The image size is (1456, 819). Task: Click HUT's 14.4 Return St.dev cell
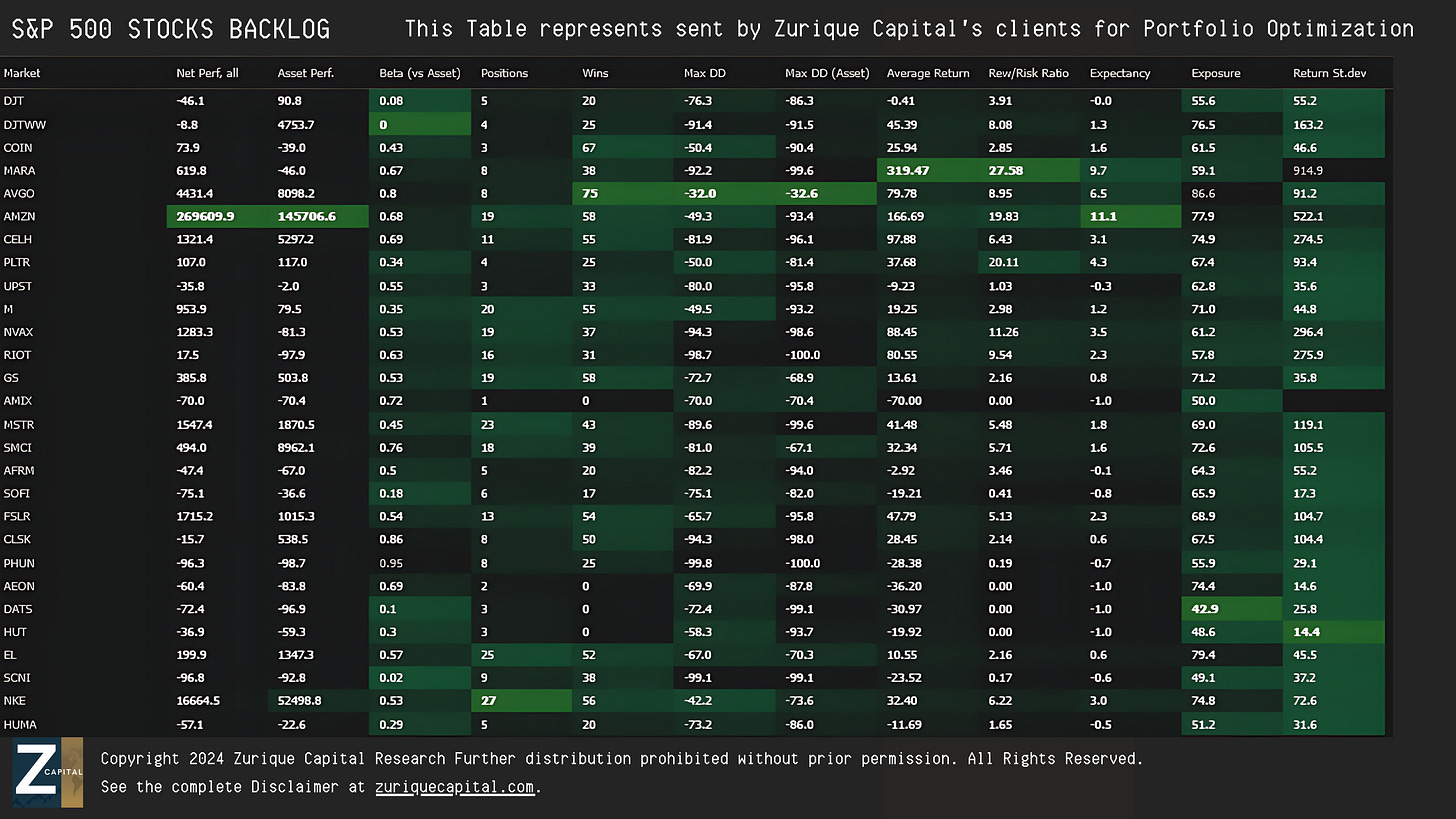point(1334,632)
